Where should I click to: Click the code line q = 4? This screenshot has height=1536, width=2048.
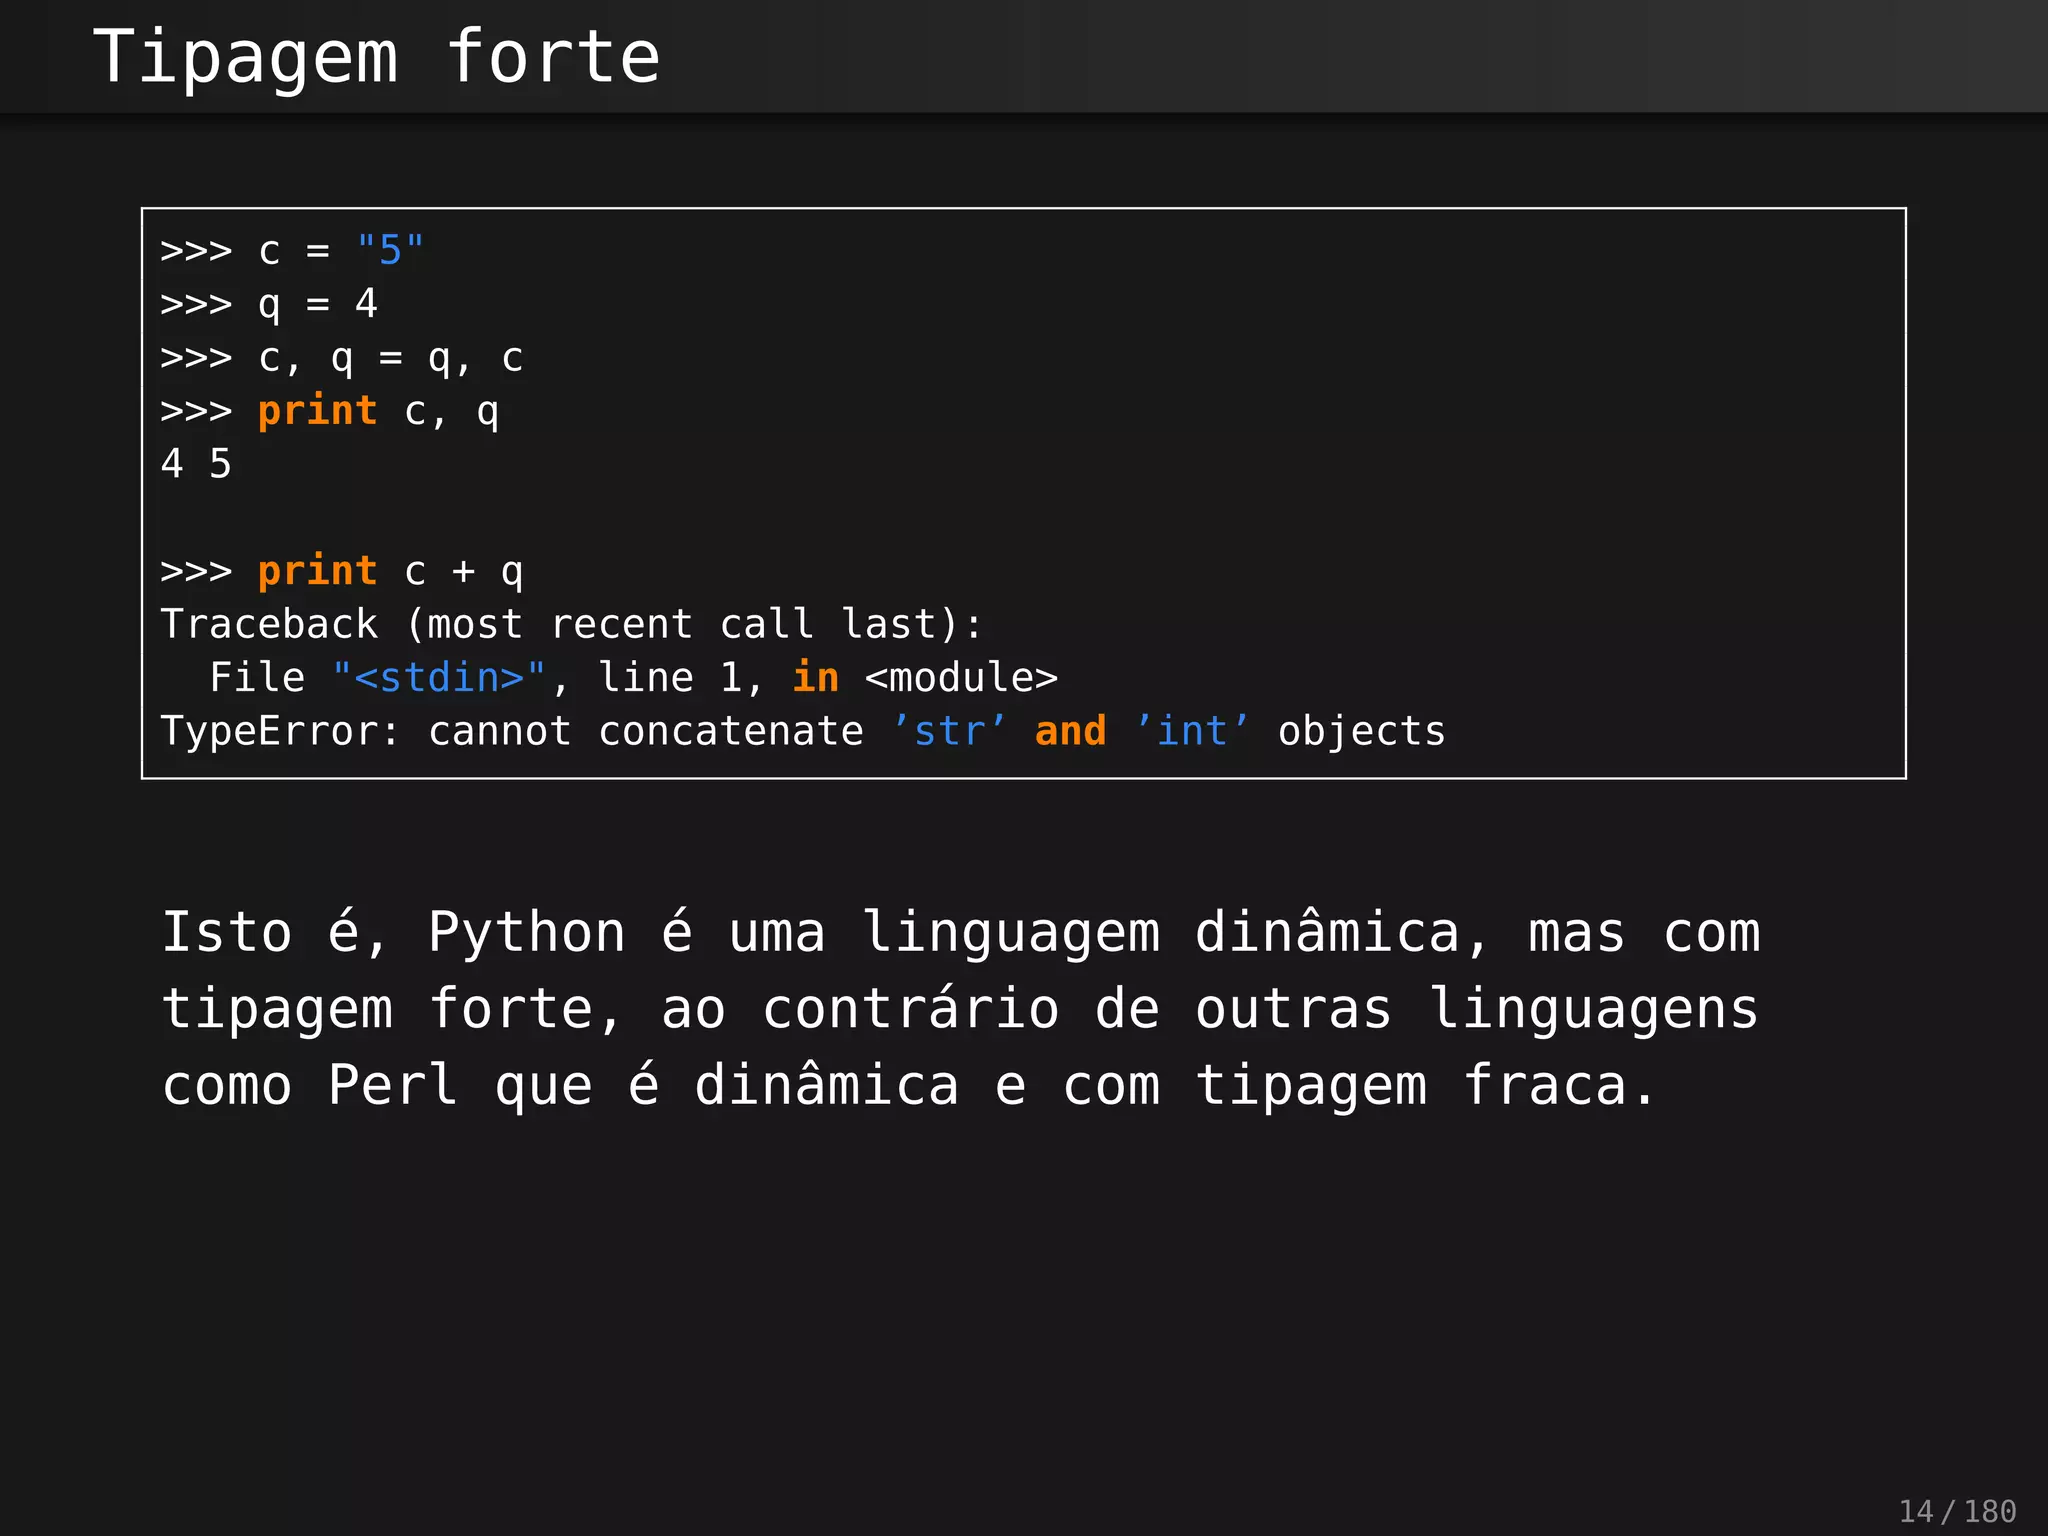269,304
